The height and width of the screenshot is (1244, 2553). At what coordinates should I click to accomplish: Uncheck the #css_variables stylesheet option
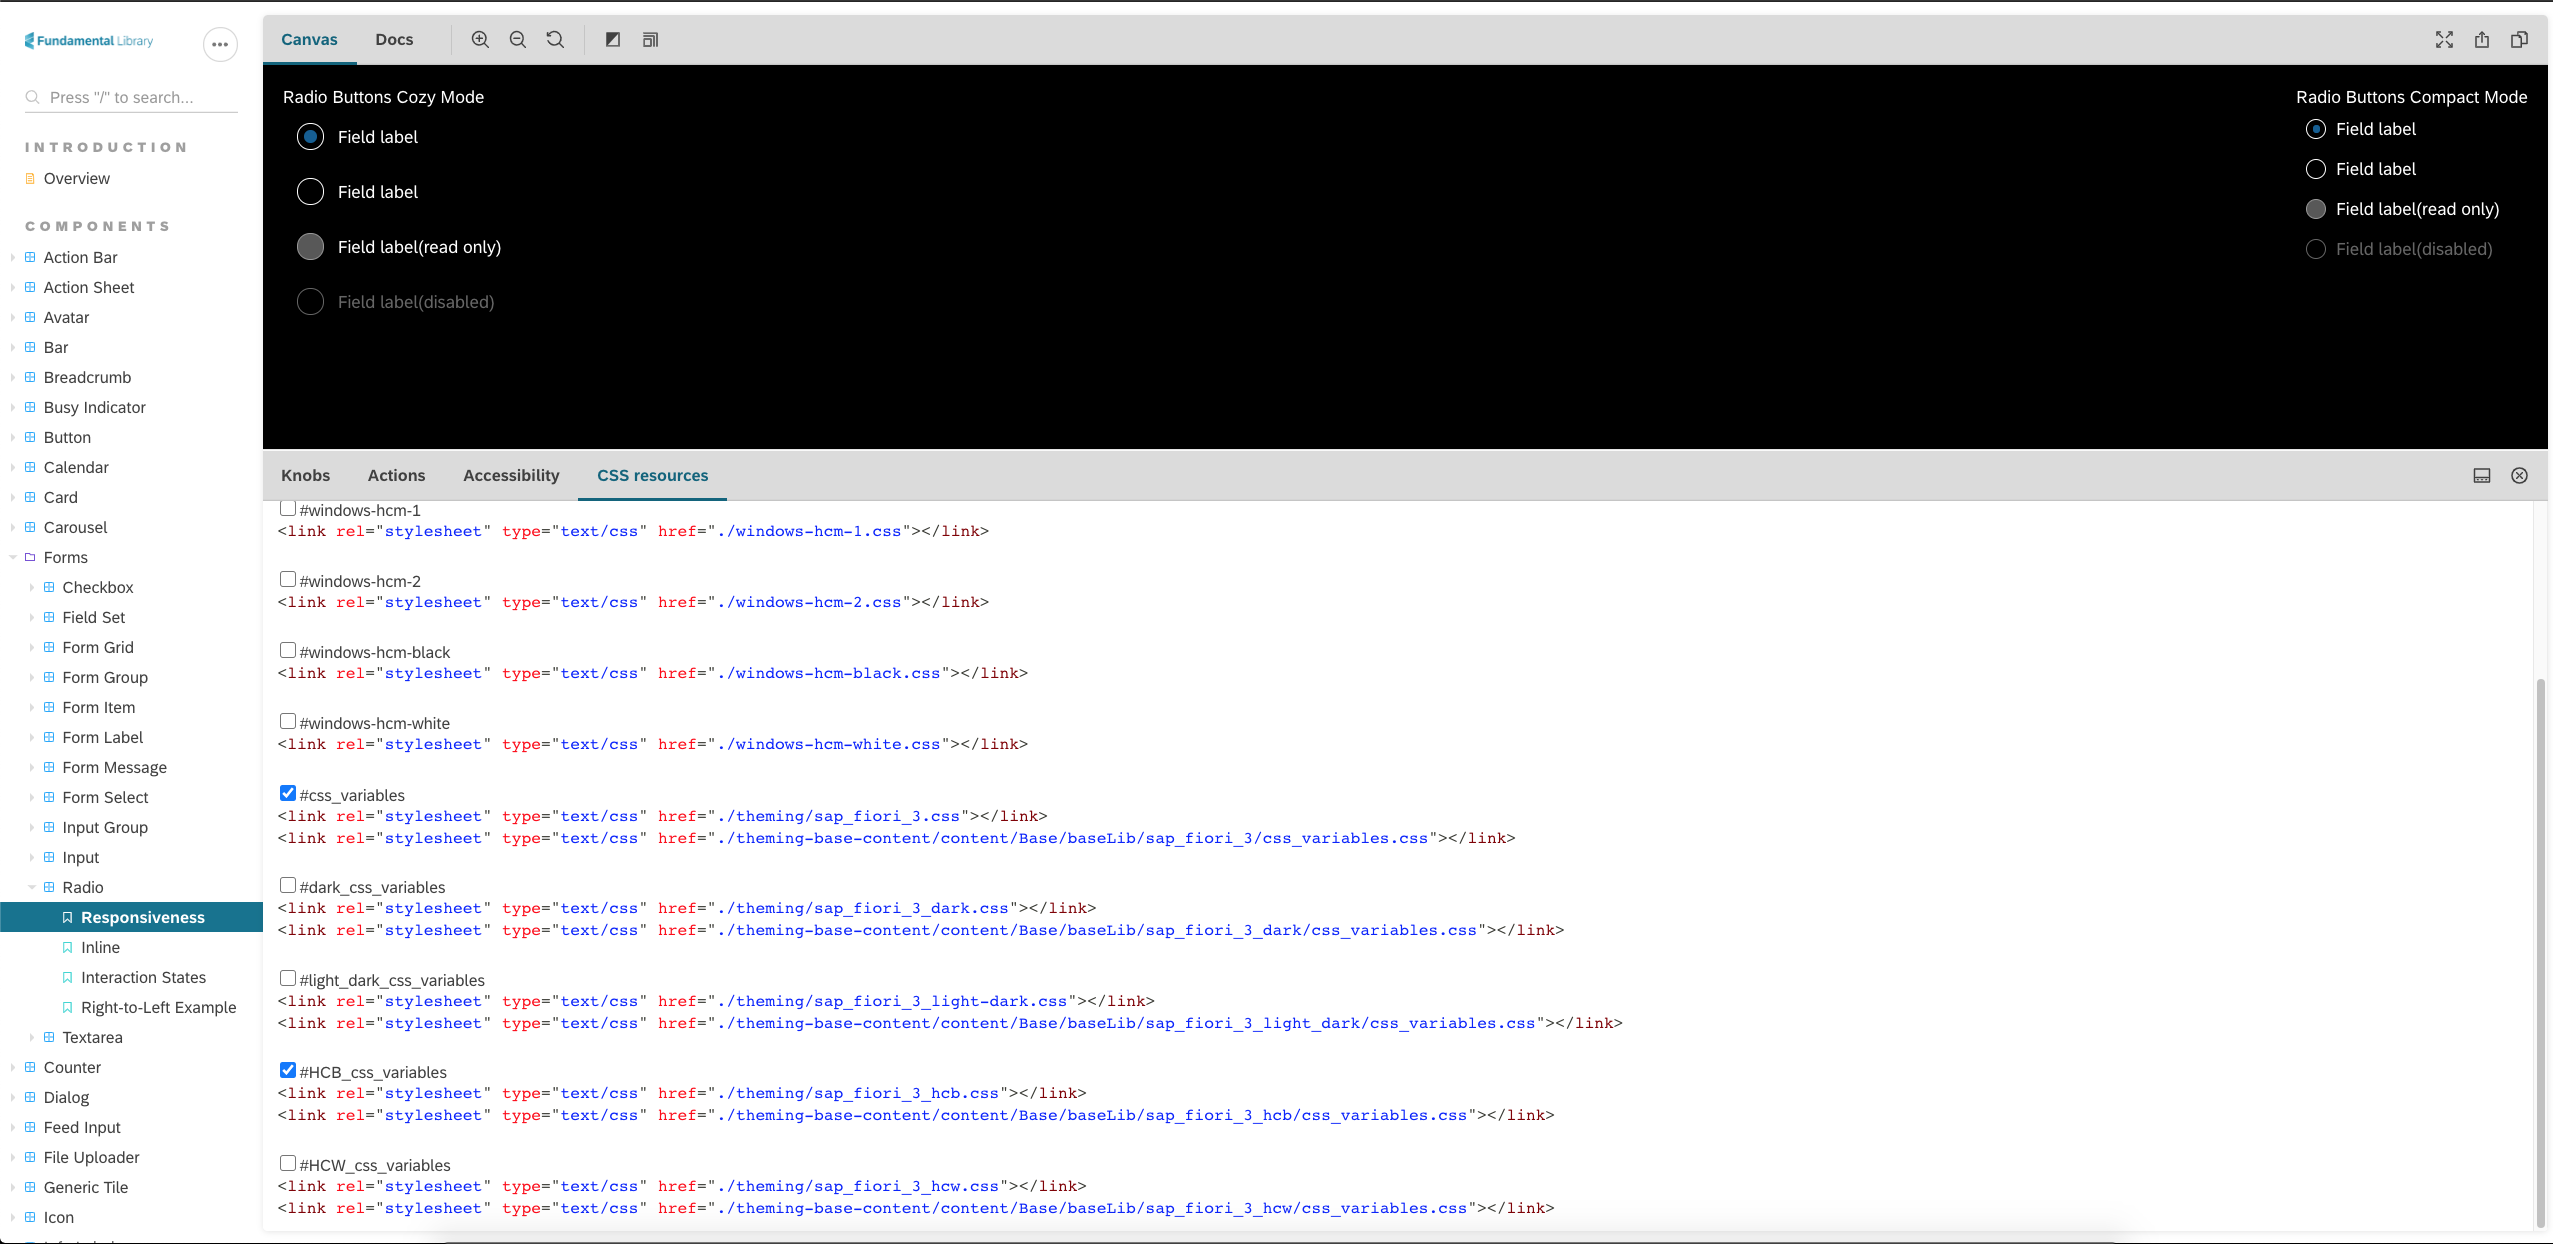(288, 792)
